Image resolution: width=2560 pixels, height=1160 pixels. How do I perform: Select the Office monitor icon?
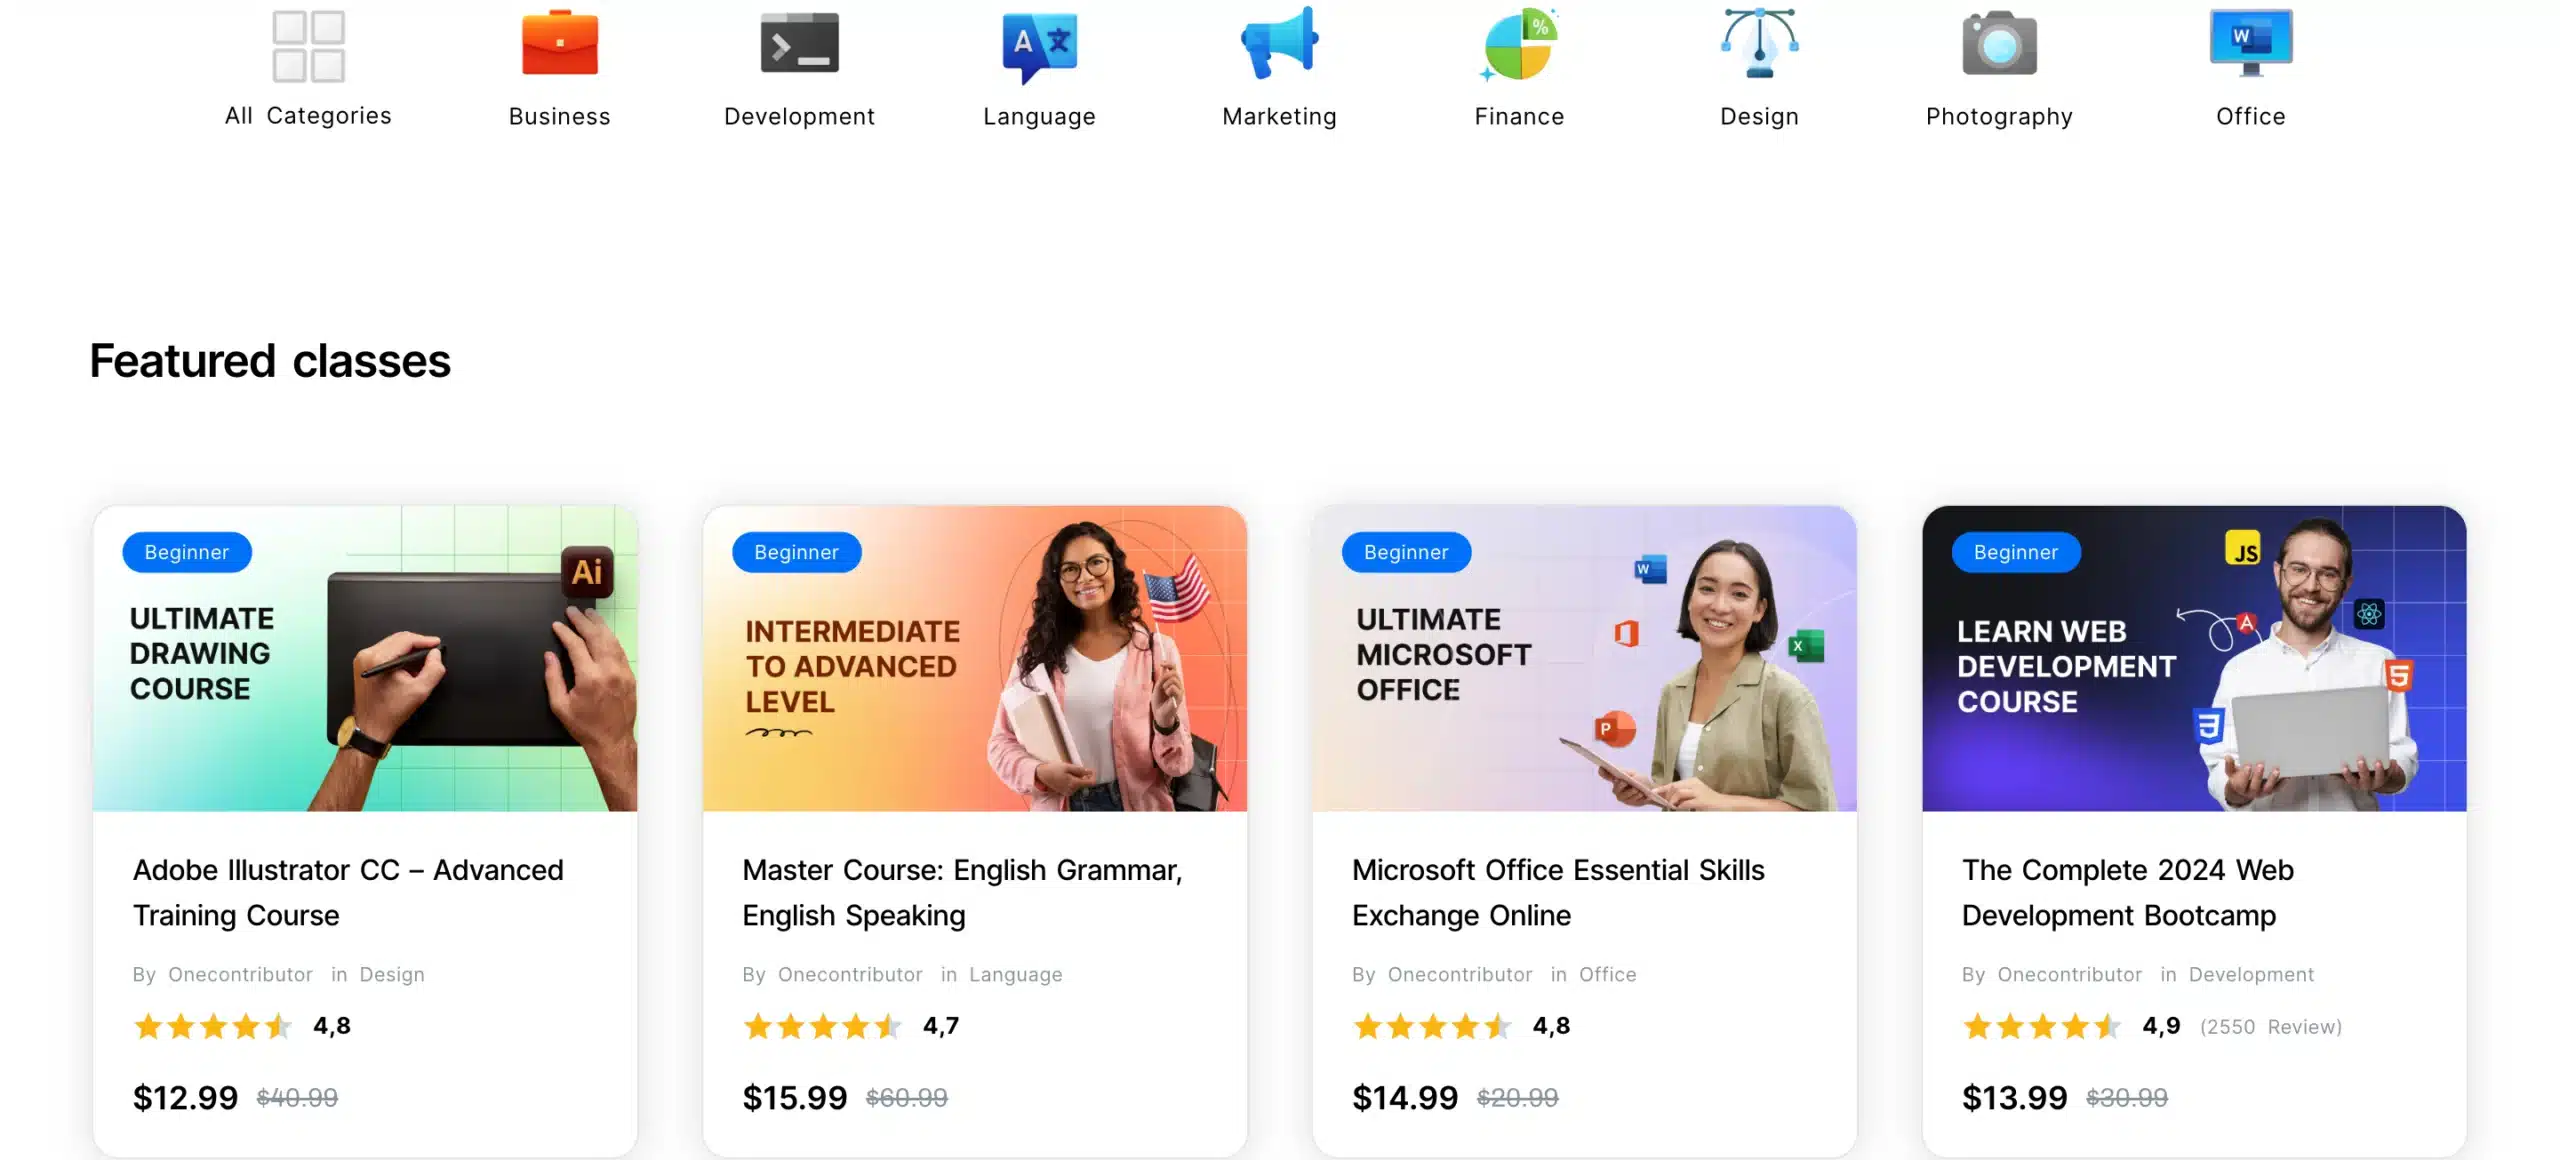pos(2250,43)
